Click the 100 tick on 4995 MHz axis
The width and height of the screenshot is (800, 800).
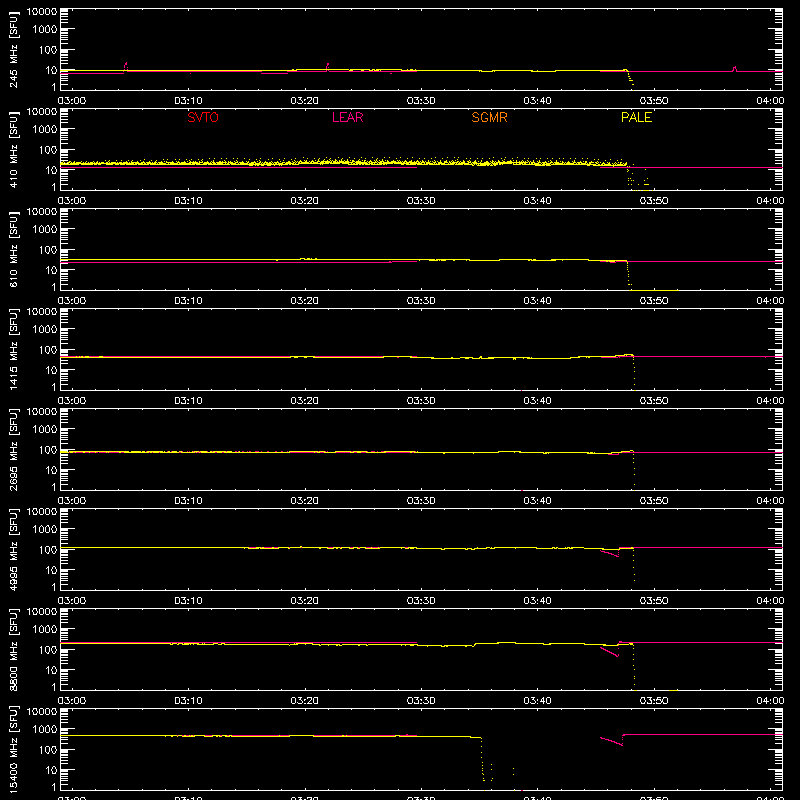(x=48, y=550)
